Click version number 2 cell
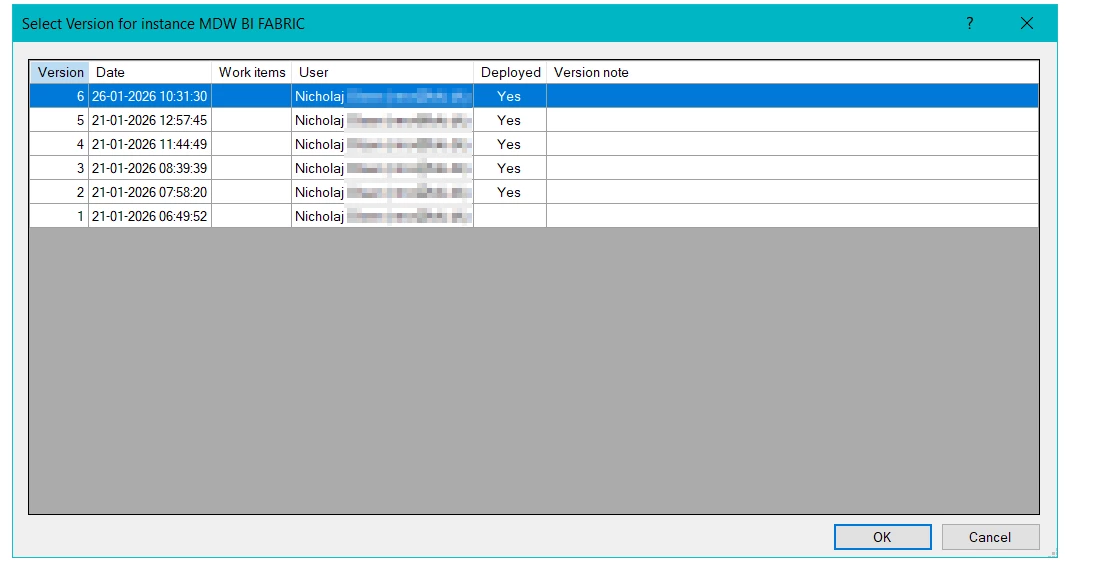This screenshot has height=573, width=1107. 59,192
